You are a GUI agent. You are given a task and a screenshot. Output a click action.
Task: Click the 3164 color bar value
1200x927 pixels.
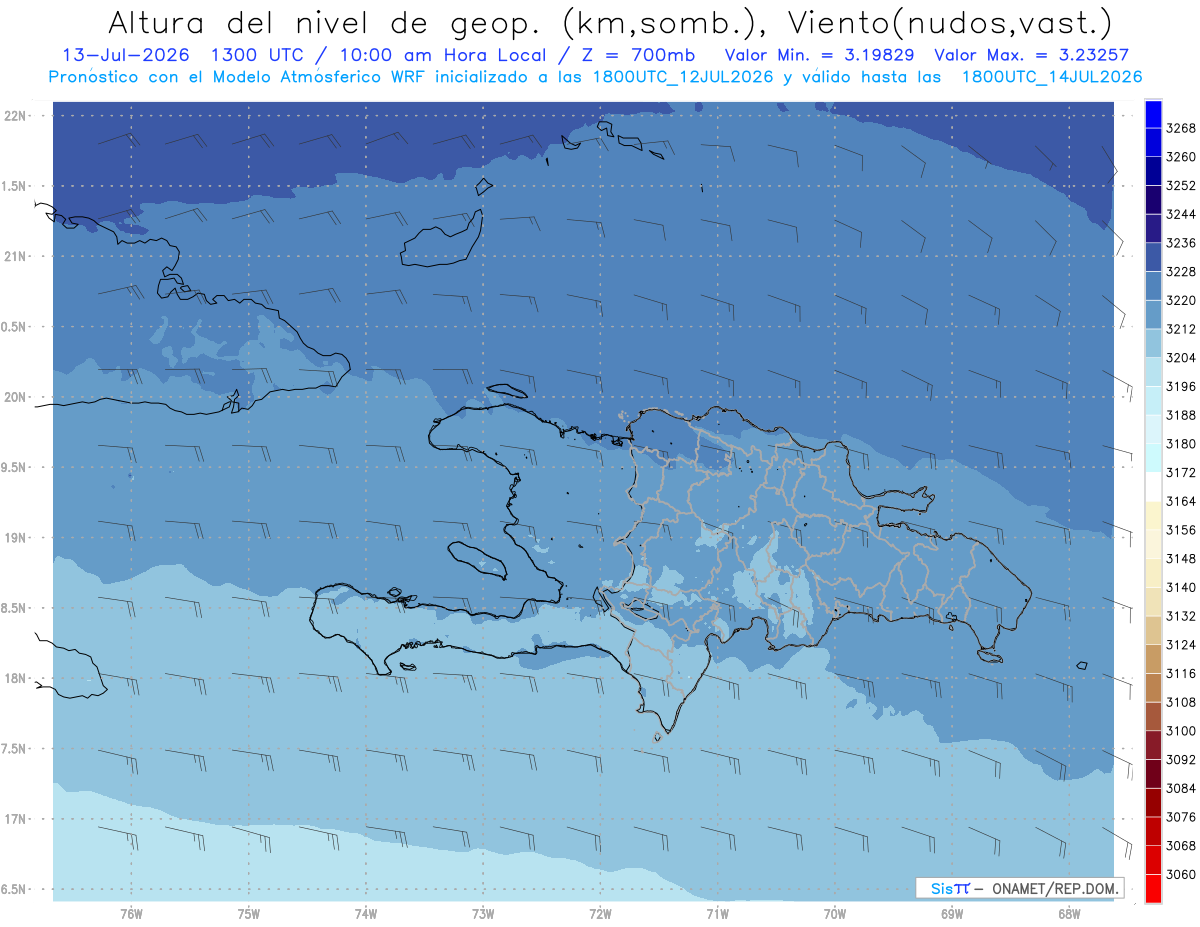click(1181, 501)
